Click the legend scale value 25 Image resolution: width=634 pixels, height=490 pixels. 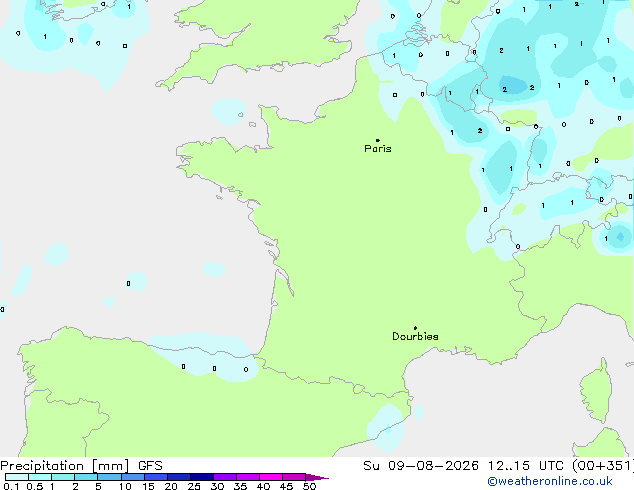(194, 486)
